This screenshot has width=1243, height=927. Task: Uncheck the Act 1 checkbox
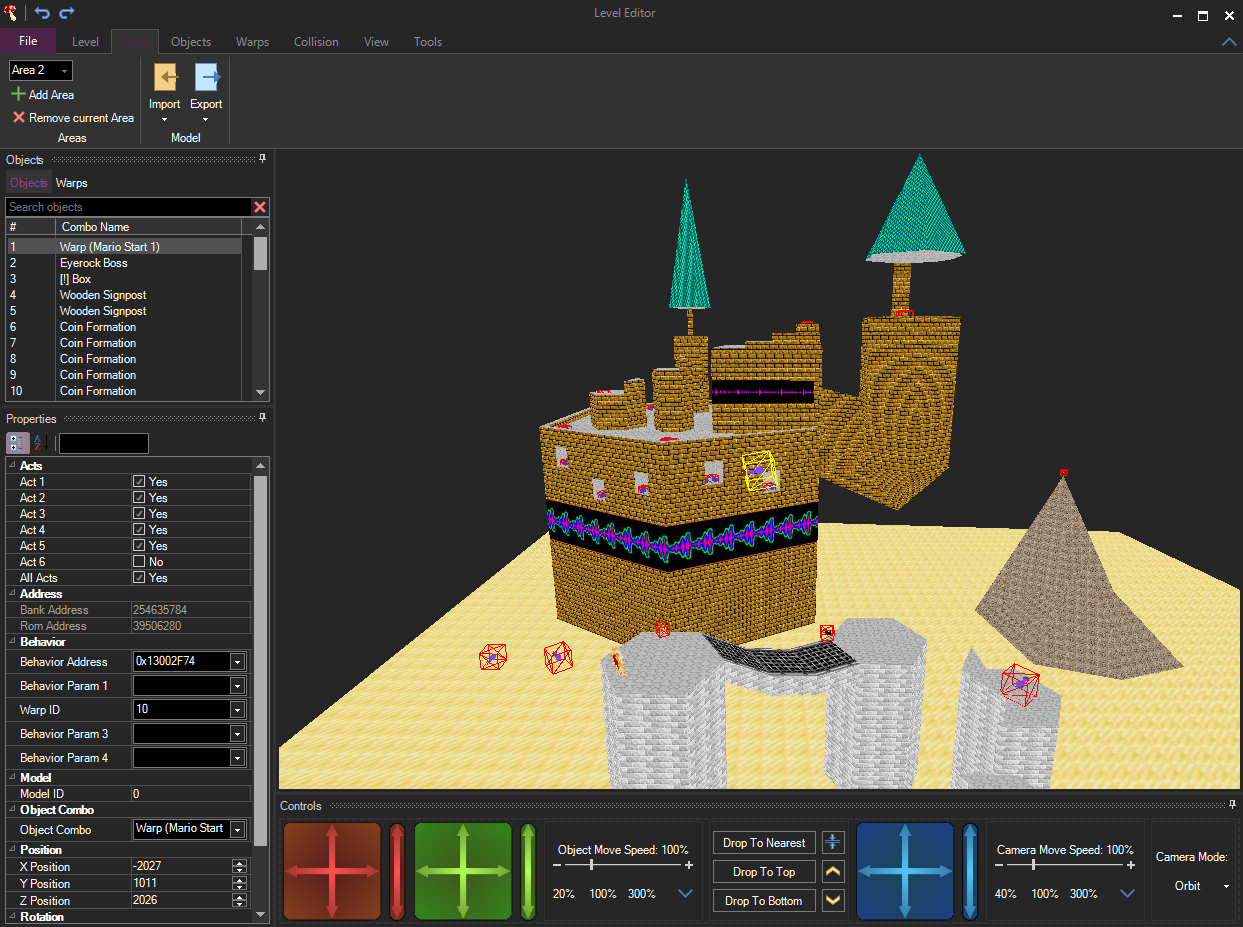(139, 482)
